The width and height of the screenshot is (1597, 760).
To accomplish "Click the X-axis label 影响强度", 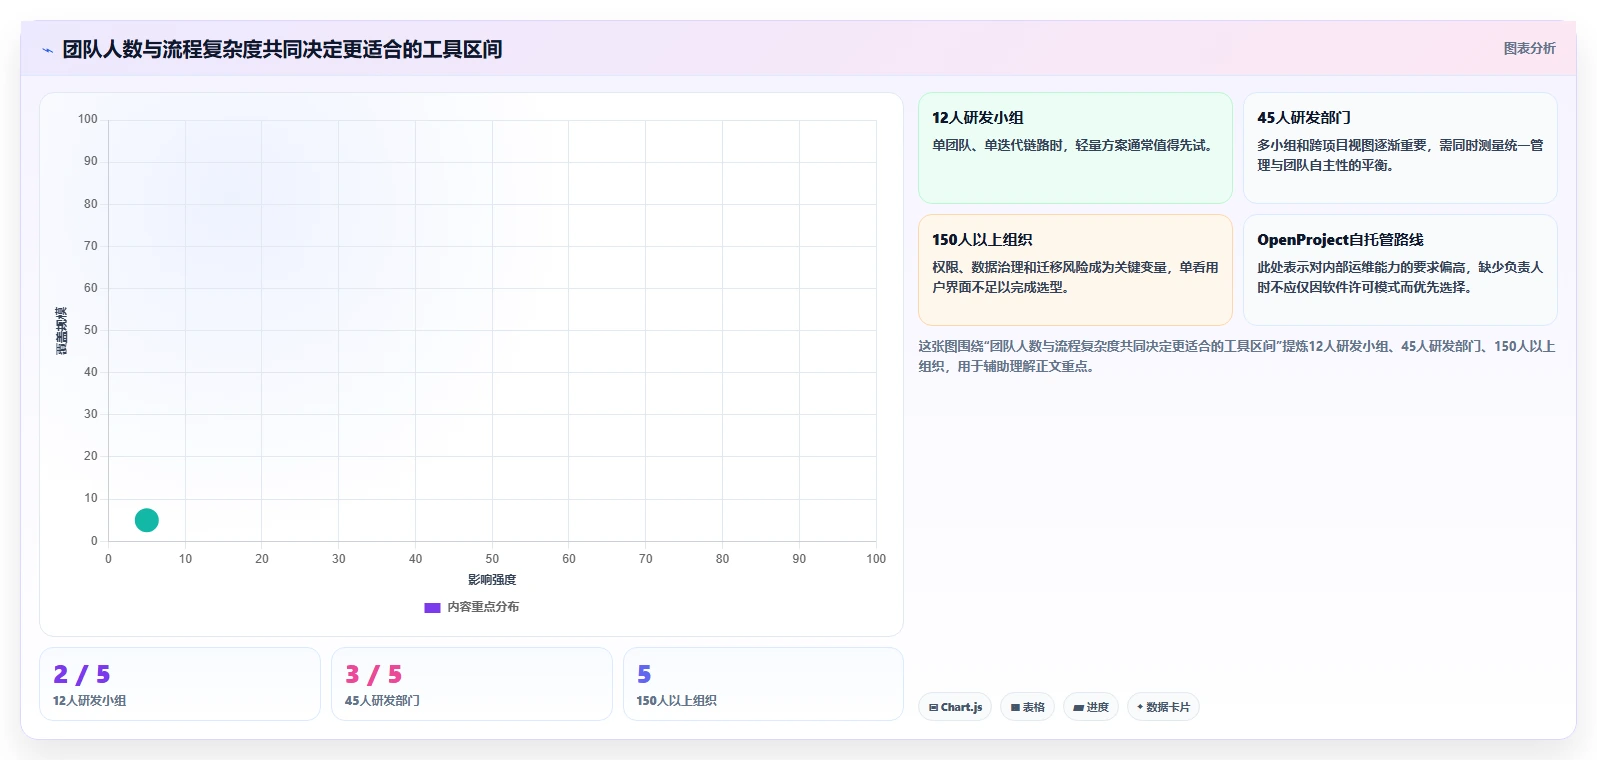I will pyautogui.click(x=492, y=580).
